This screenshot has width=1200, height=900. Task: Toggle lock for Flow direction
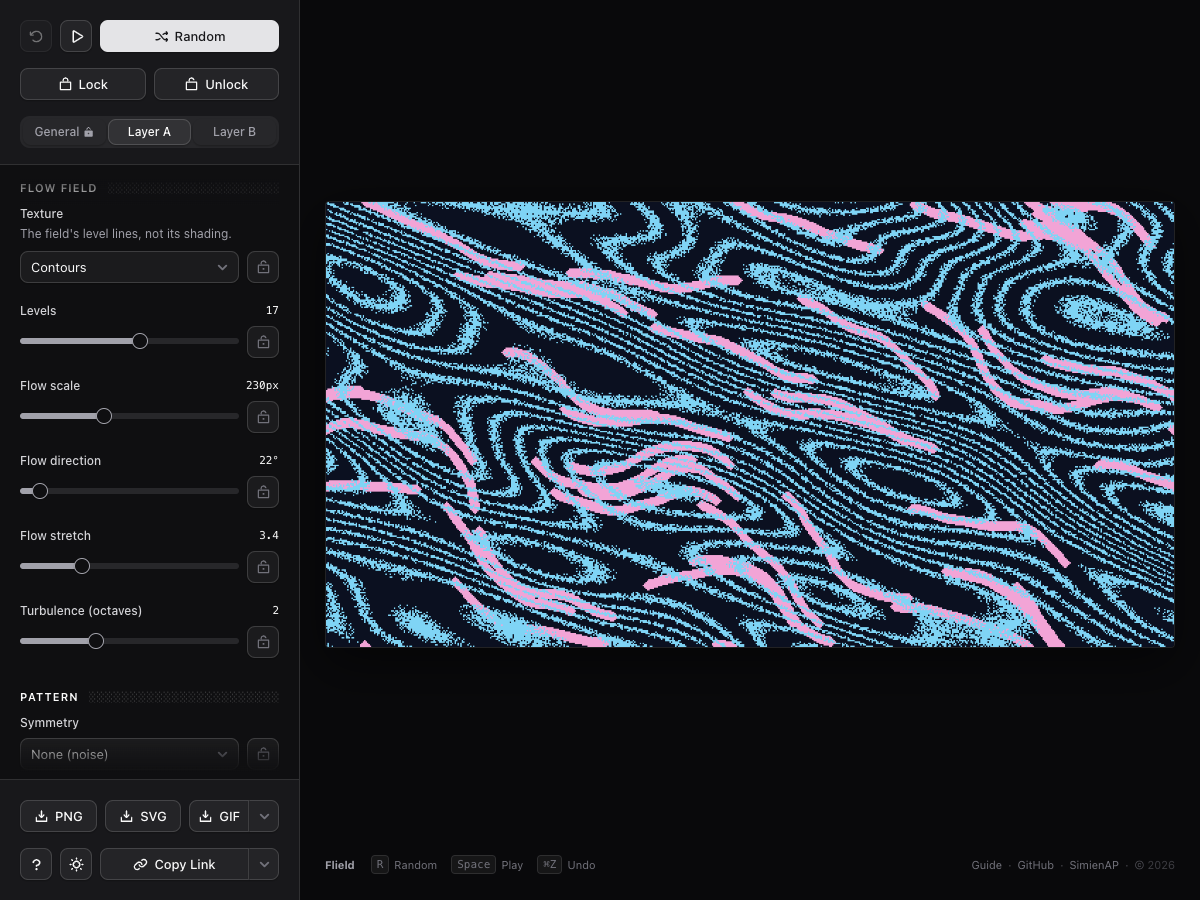(263, 492)
